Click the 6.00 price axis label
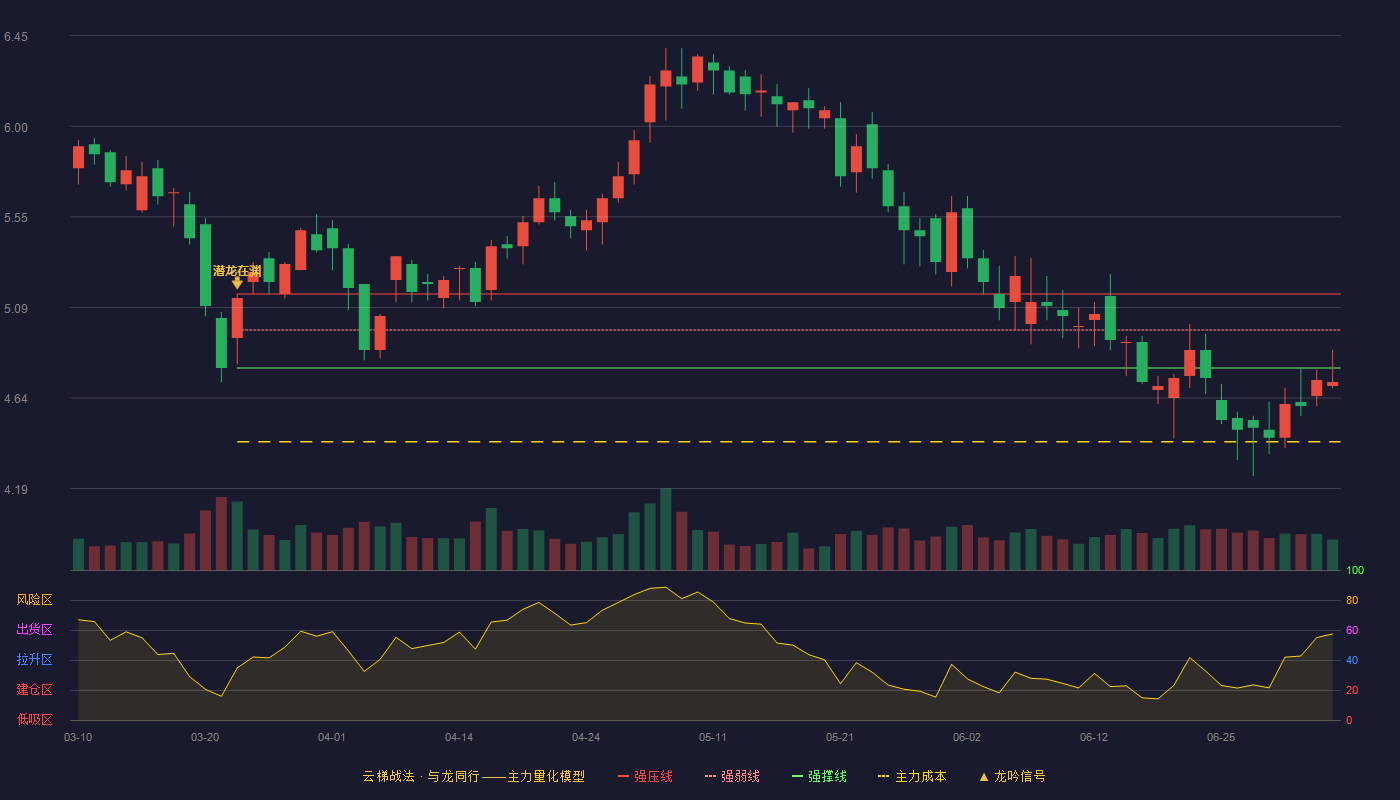The width and height of the screenshot is (1400, 800). click(x=16, y=127)
